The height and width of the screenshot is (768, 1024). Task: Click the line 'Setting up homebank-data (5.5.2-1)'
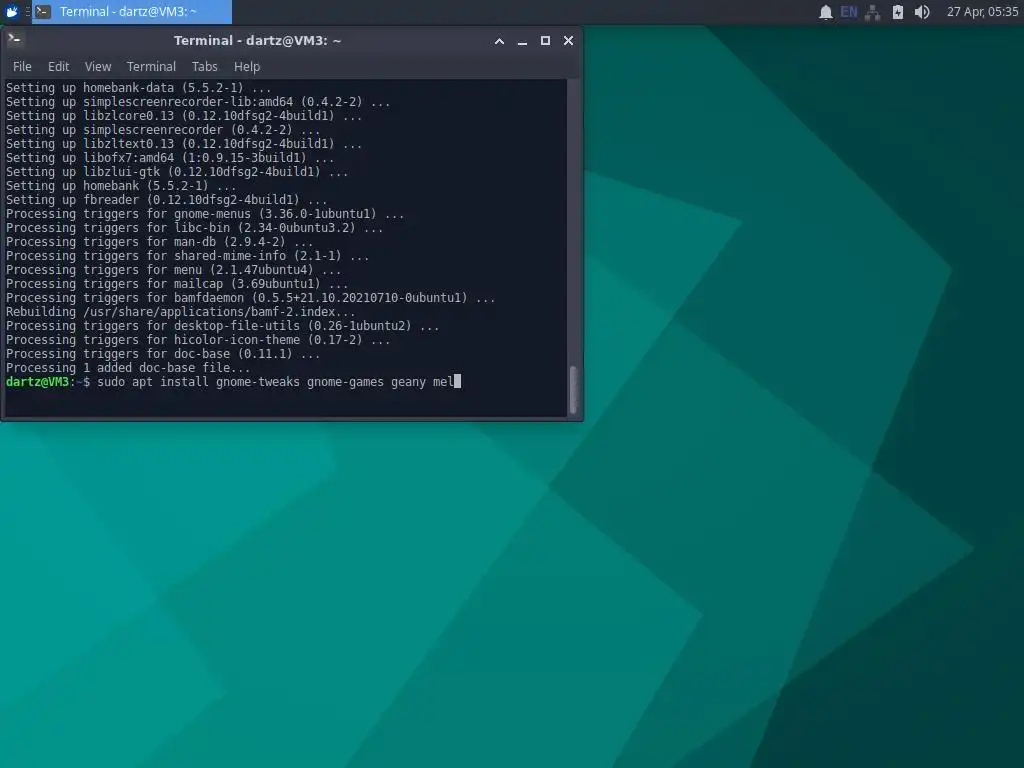pyautogui.click(x=138, y=88)
